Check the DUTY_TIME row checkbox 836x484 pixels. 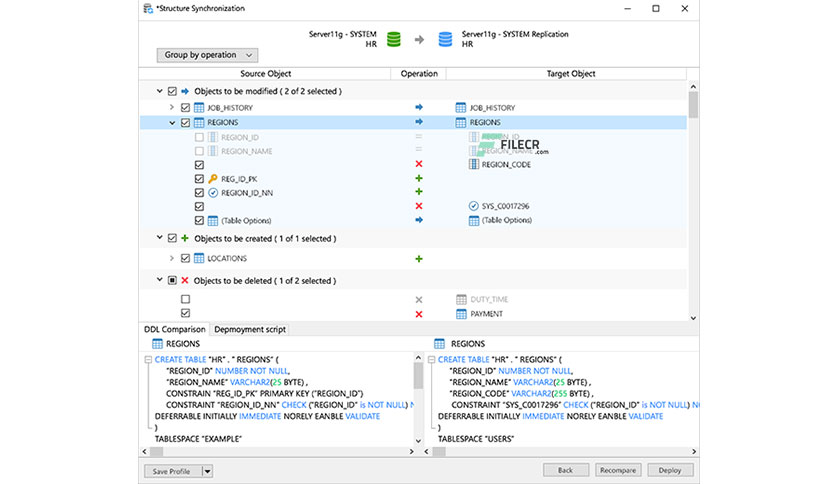click(185, 299)
